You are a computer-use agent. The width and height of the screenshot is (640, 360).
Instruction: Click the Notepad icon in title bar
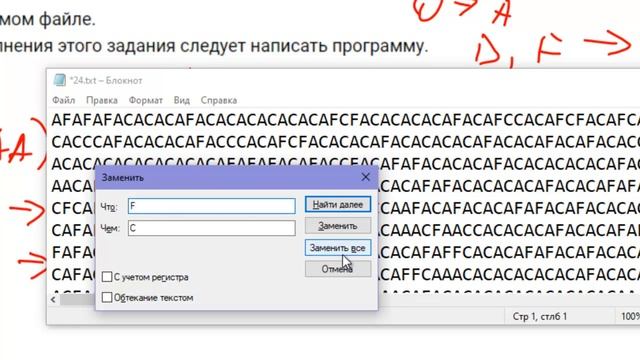pos(60,80)
